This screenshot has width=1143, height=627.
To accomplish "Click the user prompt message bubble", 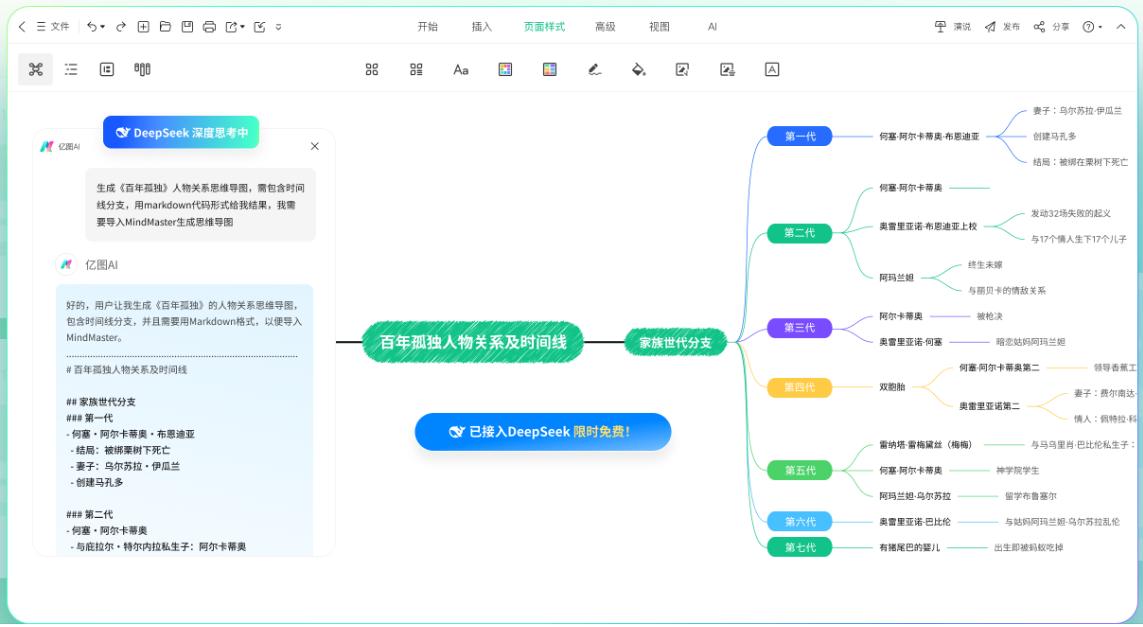I will [200, 205].
